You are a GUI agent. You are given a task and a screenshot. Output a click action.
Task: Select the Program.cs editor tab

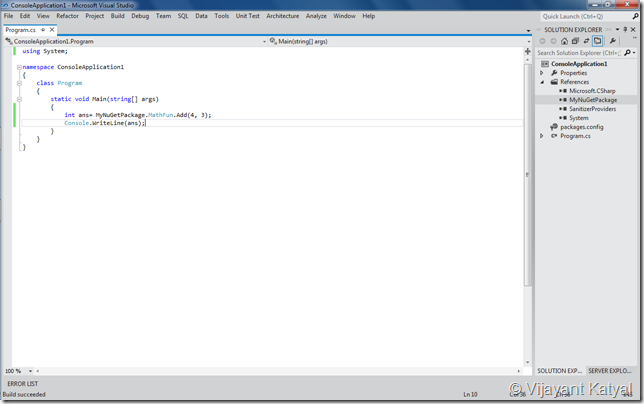point(21,30)
